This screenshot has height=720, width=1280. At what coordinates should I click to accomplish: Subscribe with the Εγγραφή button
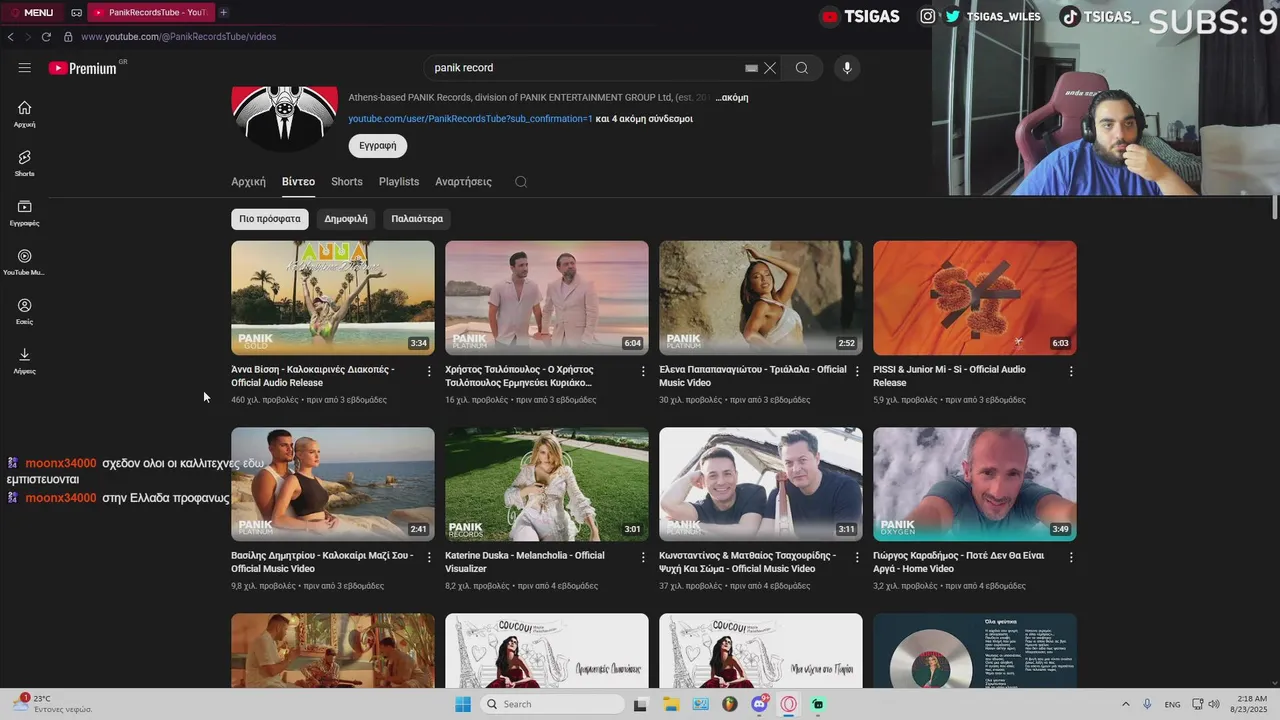tap(377, 146)
